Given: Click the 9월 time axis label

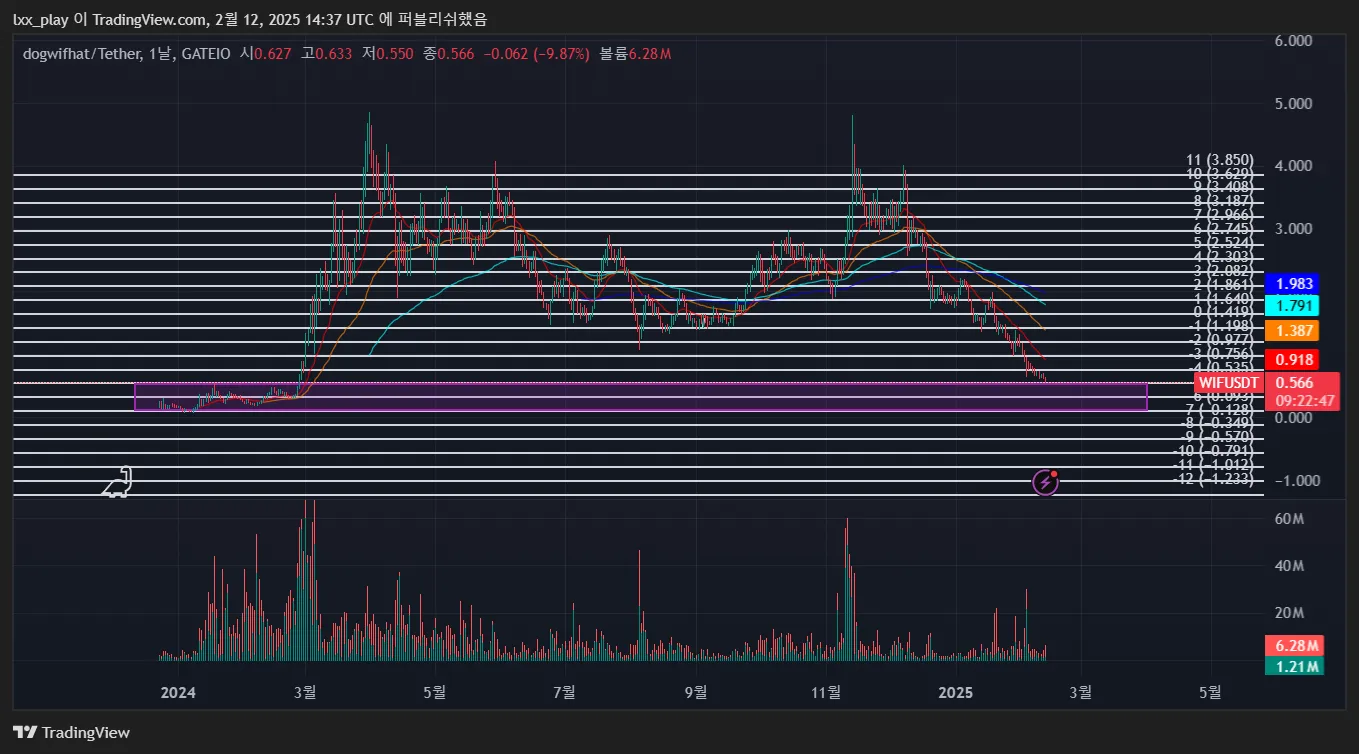Looking at the screenshot, I should (696, 692).
